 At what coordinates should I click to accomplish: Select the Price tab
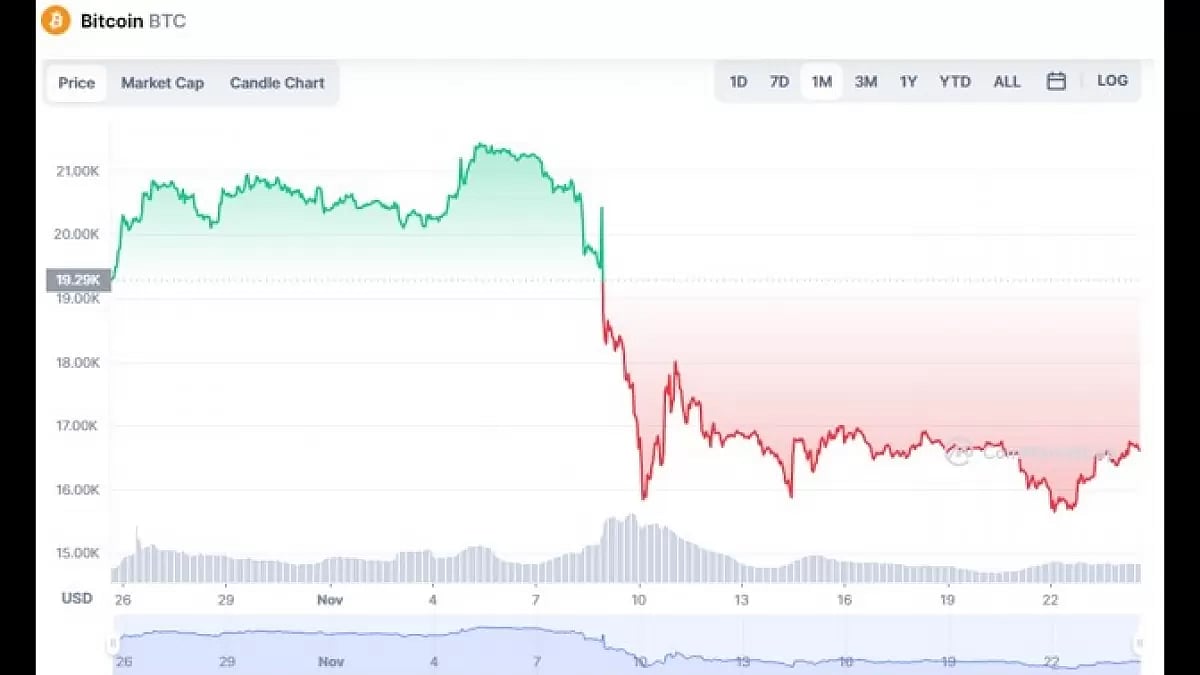pyautogui.click(x=75, y=83)
